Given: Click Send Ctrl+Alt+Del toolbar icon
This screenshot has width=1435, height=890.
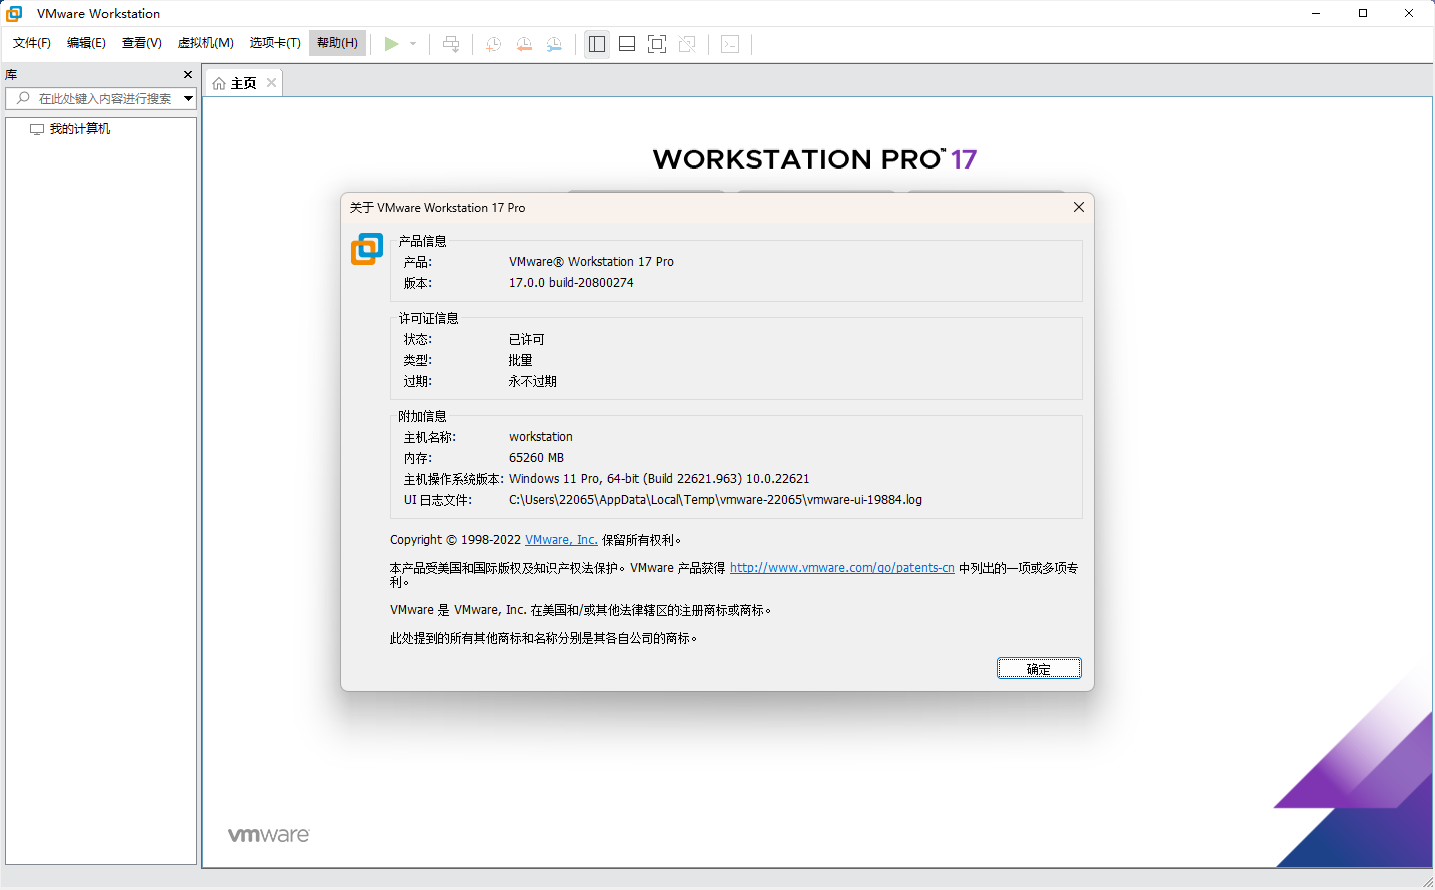Looking at the screenshot, I should [451, 44].
